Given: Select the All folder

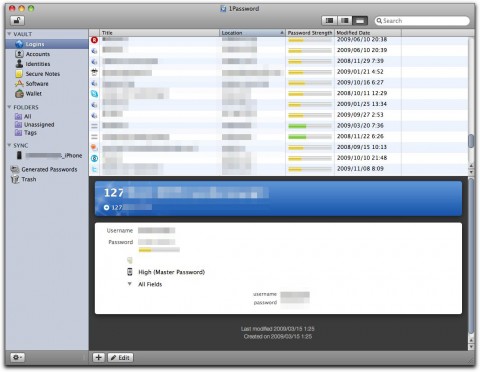Looking at the screenshot, I should (x=28, y=116).
